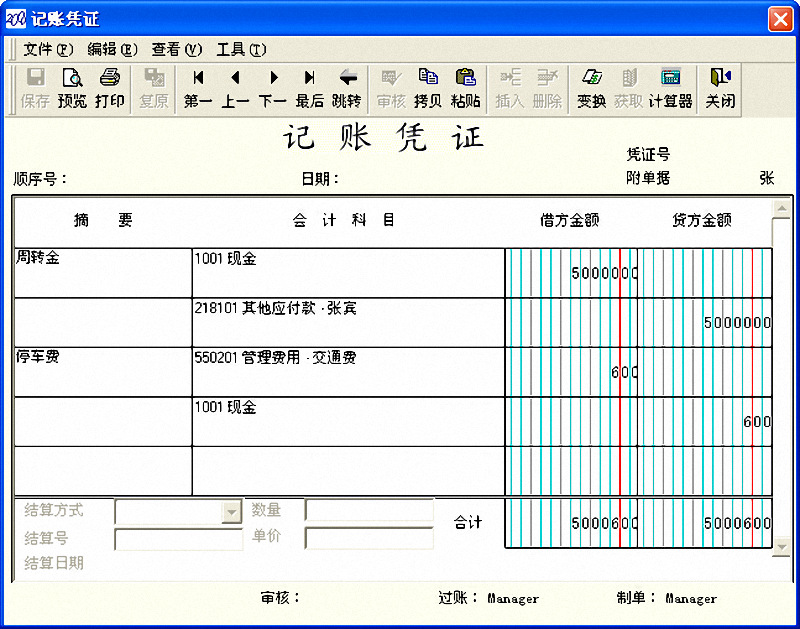The width and height of the screenshot is (800, 629).
Task: Click the 审核 label at bottom
Action: [x=280, y=597]
